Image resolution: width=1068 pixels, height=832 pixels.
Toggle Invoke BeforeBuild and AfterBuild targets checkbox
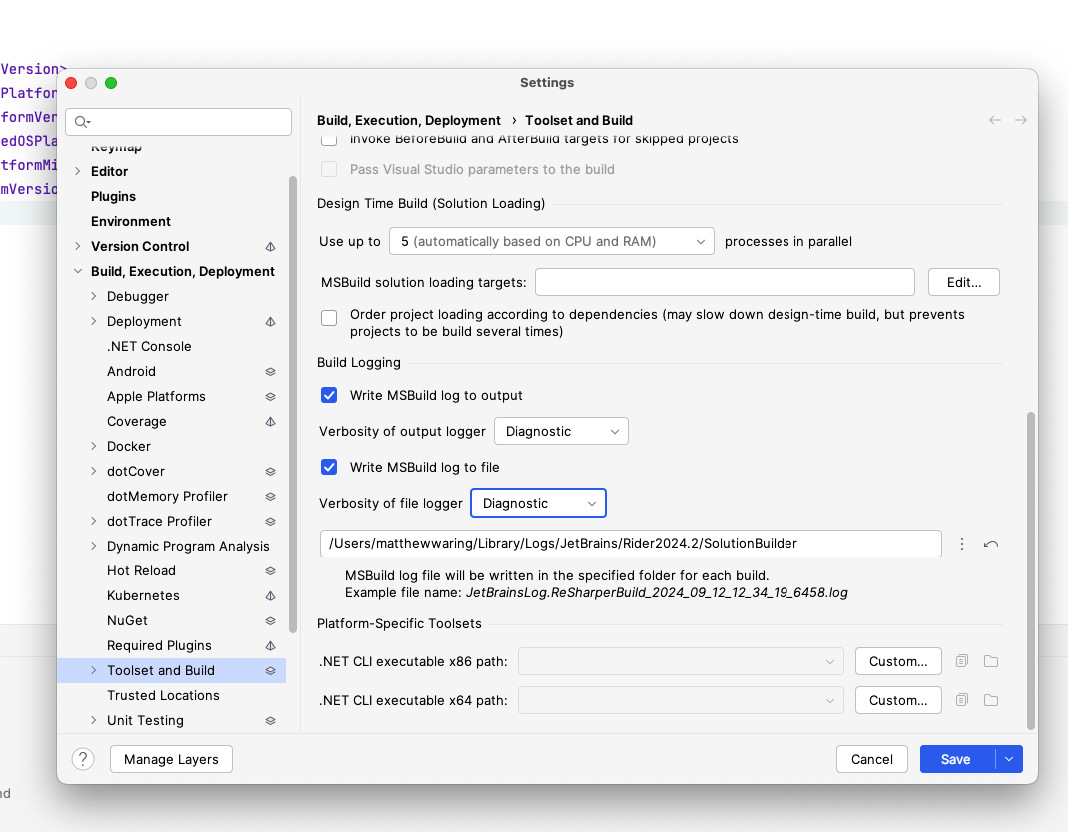coord(329,139)
